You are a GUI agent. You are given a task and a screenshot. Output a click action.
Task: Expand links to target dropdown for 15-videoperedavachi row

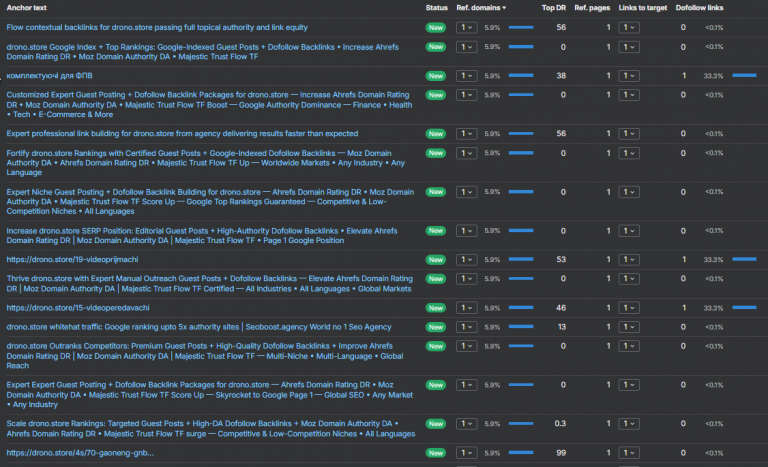(629, 308)
